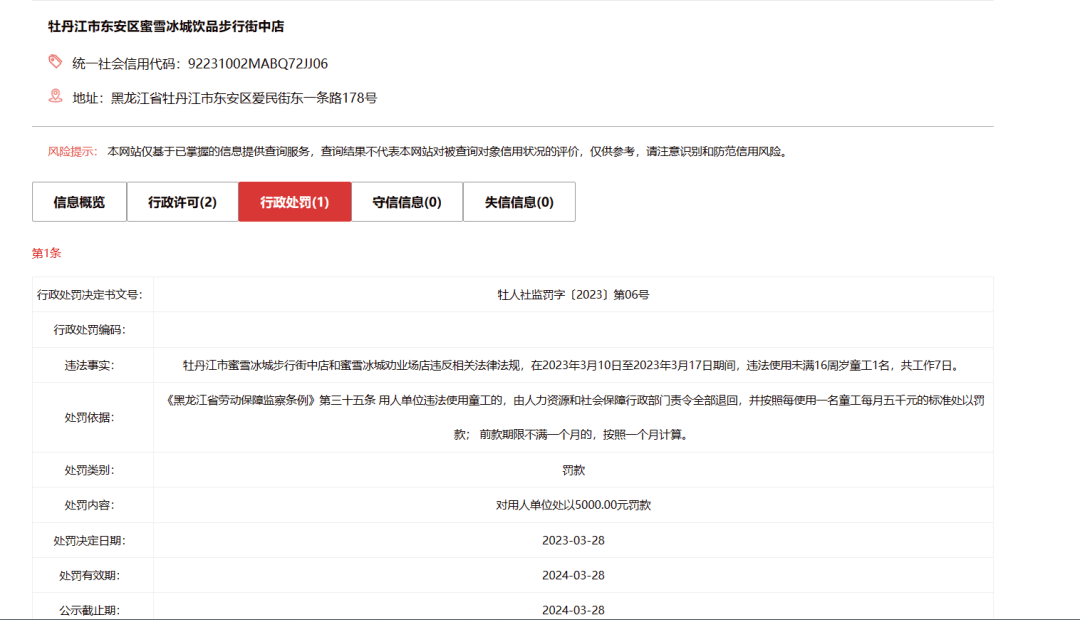Image resolution: width=1080 pixels, height=620 pixels.
Task: Click the empty 行政处罚编码 value cell
Action: coord(573,330)
